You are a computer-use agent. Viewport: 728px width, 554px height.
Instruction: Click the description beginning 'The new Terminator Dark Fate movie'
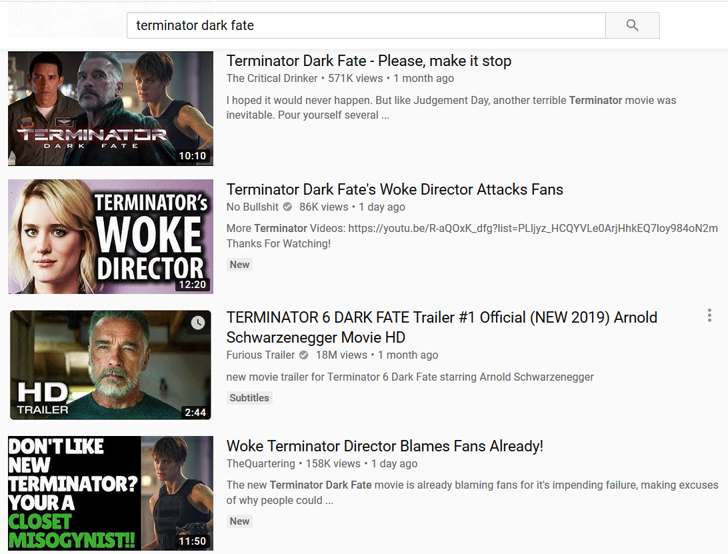tap(472, 493)
